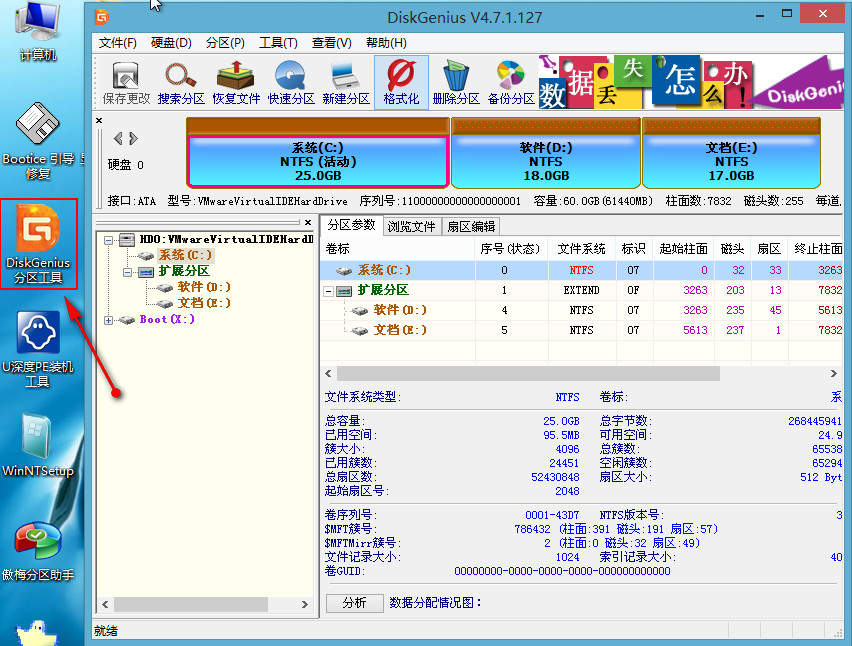Select 系统(C:) in the left tree
The image size is (852, 646).
[185, 255]
